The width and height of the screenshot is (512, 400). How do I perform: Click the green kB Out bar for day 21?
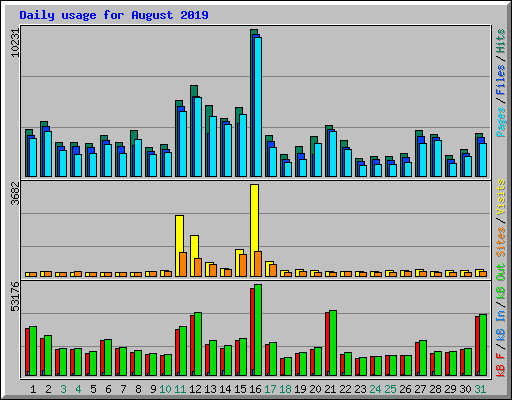point(333,343)
